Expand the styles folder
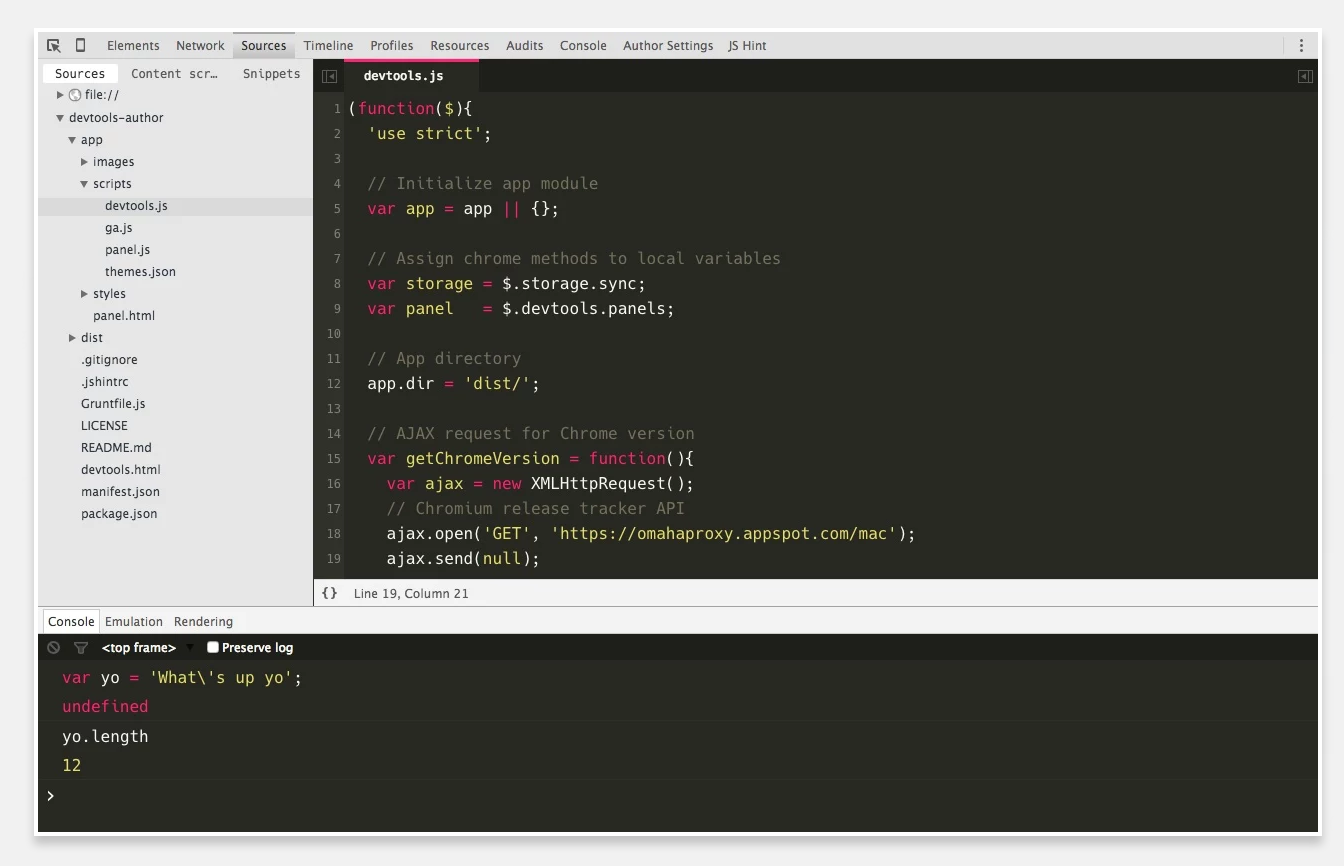This screenshot has width=1344, height=866. [84, 294]
